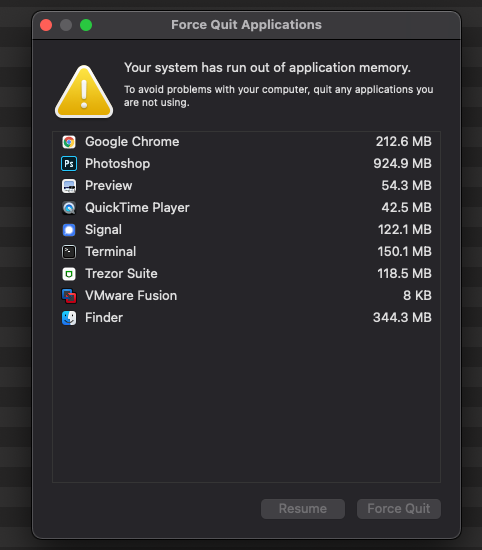Select Google Chrome in the list
This screenshot has width=482, height=550.
pos(246,142)
